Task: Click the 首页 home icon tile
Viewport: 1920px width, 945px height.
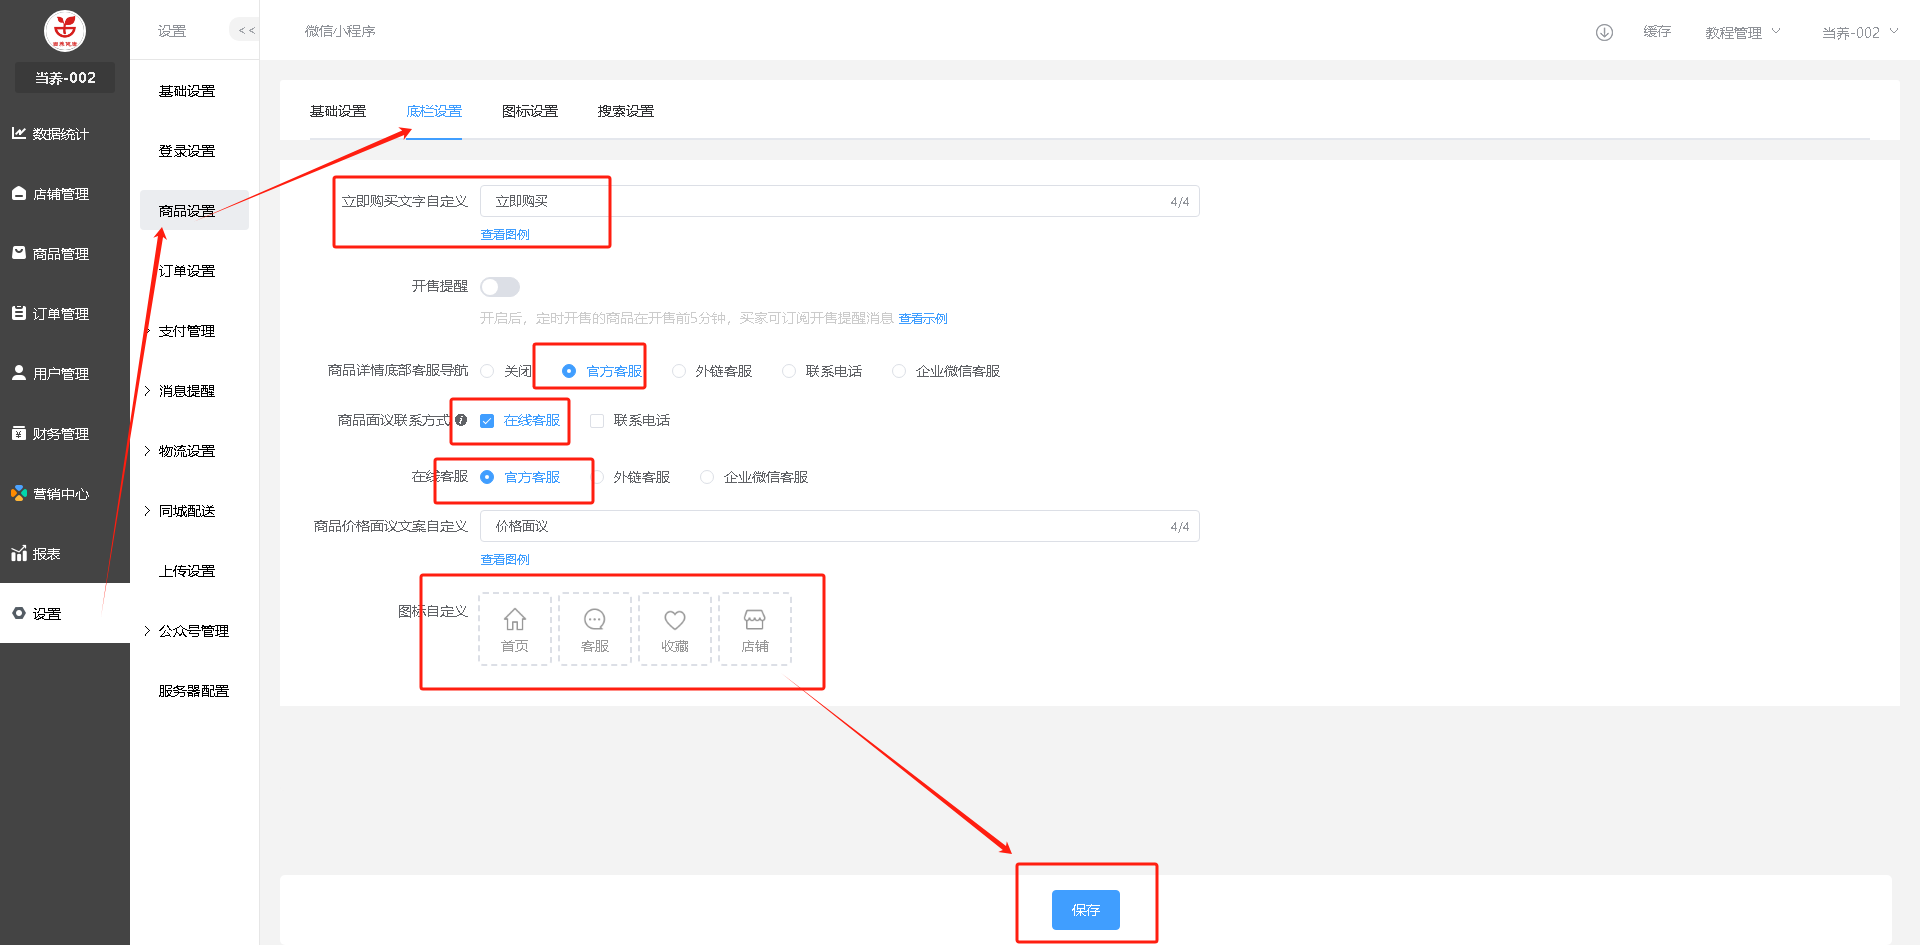Action: 515,629
